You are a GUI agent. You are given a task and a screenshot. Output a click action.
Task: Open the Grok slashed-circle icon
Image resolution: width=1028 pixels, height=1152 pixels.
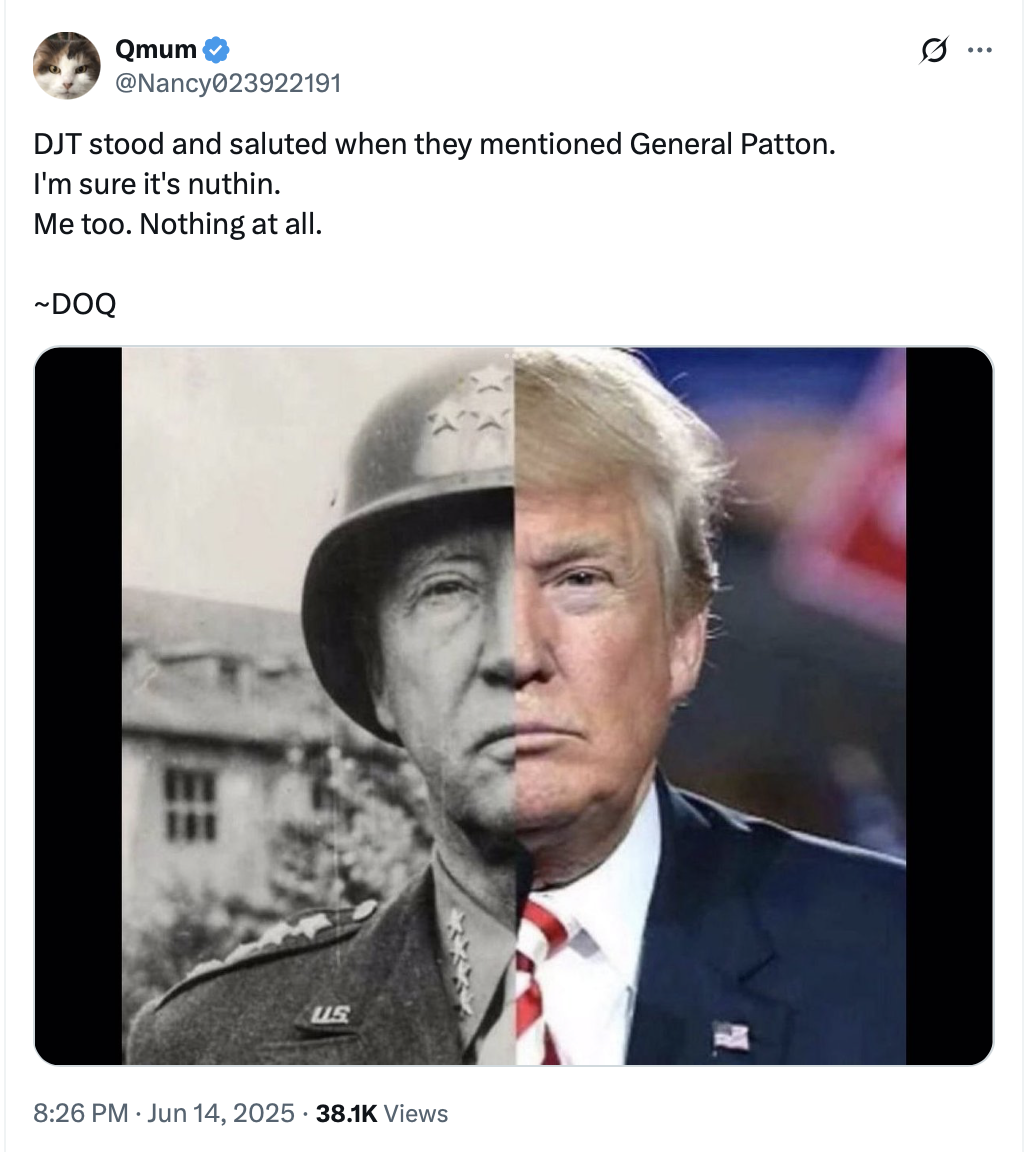pyautogui.click(x=934, y=50)
